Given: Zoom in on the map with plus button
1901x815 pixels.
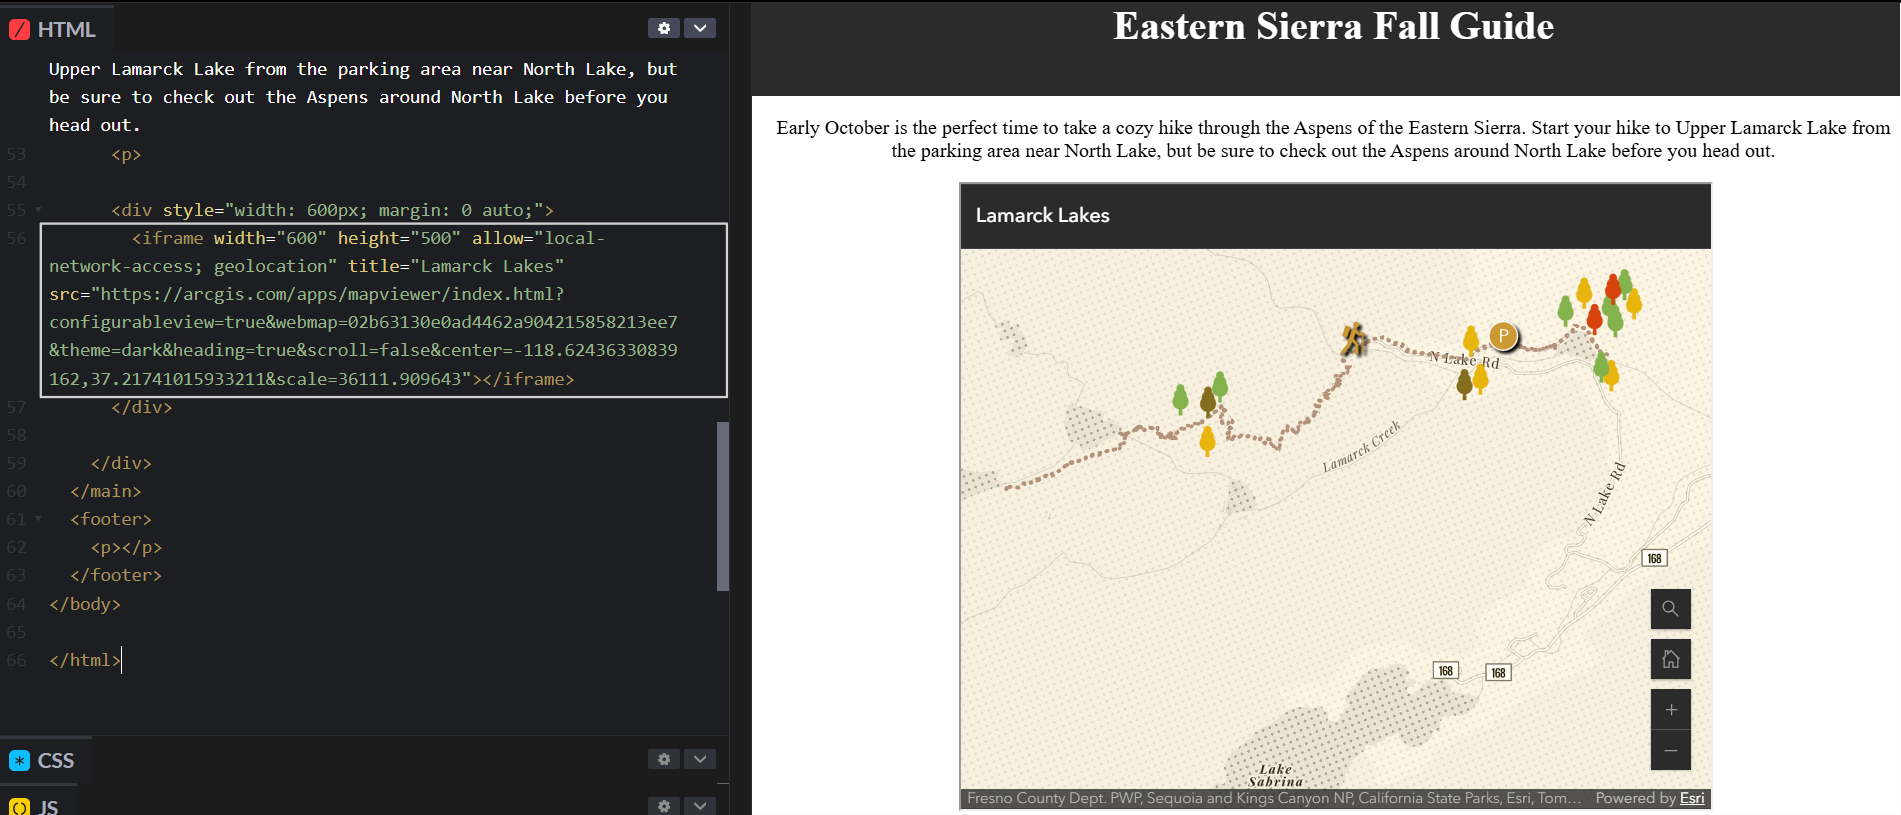Looking at the screenshot, I should tap(1670, 709).
